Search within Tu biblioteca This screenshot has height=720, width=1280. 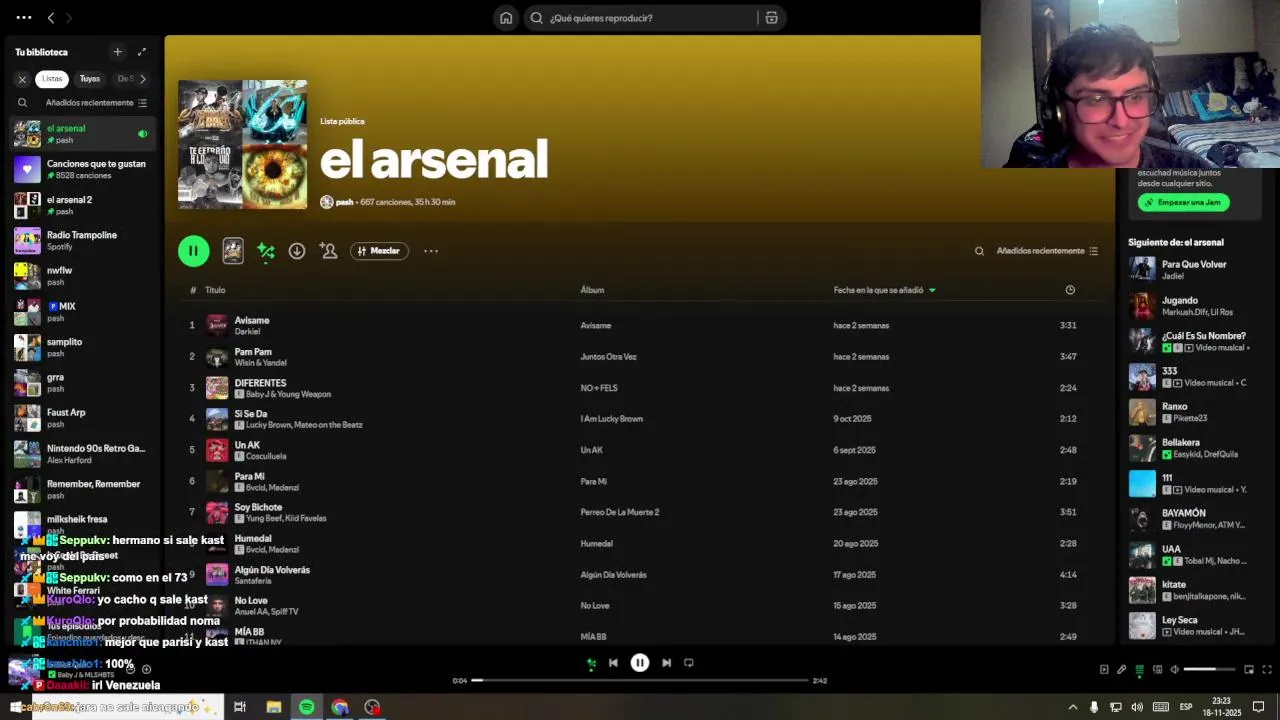(x=22, y=103)
